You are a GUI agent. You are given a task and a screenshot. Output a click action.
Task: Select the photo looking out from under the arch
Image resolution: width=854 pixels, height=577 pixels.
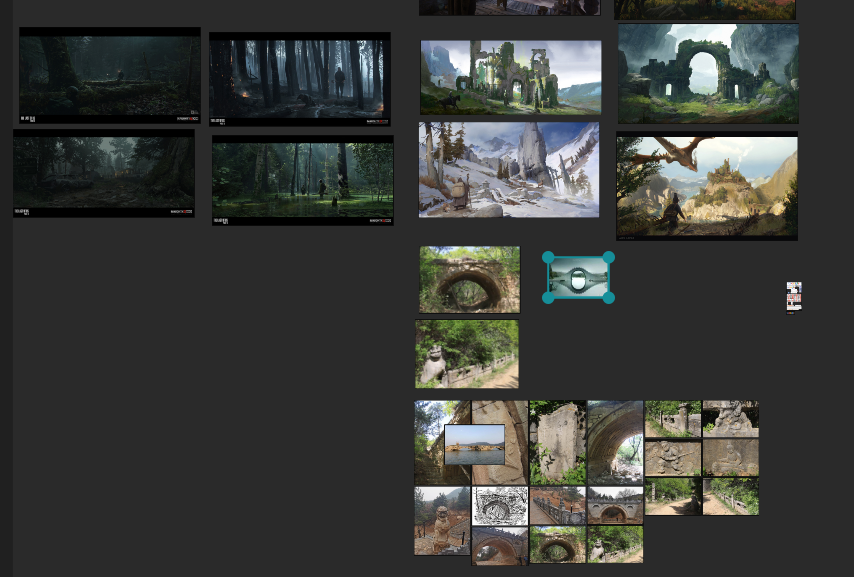point(615,443)
